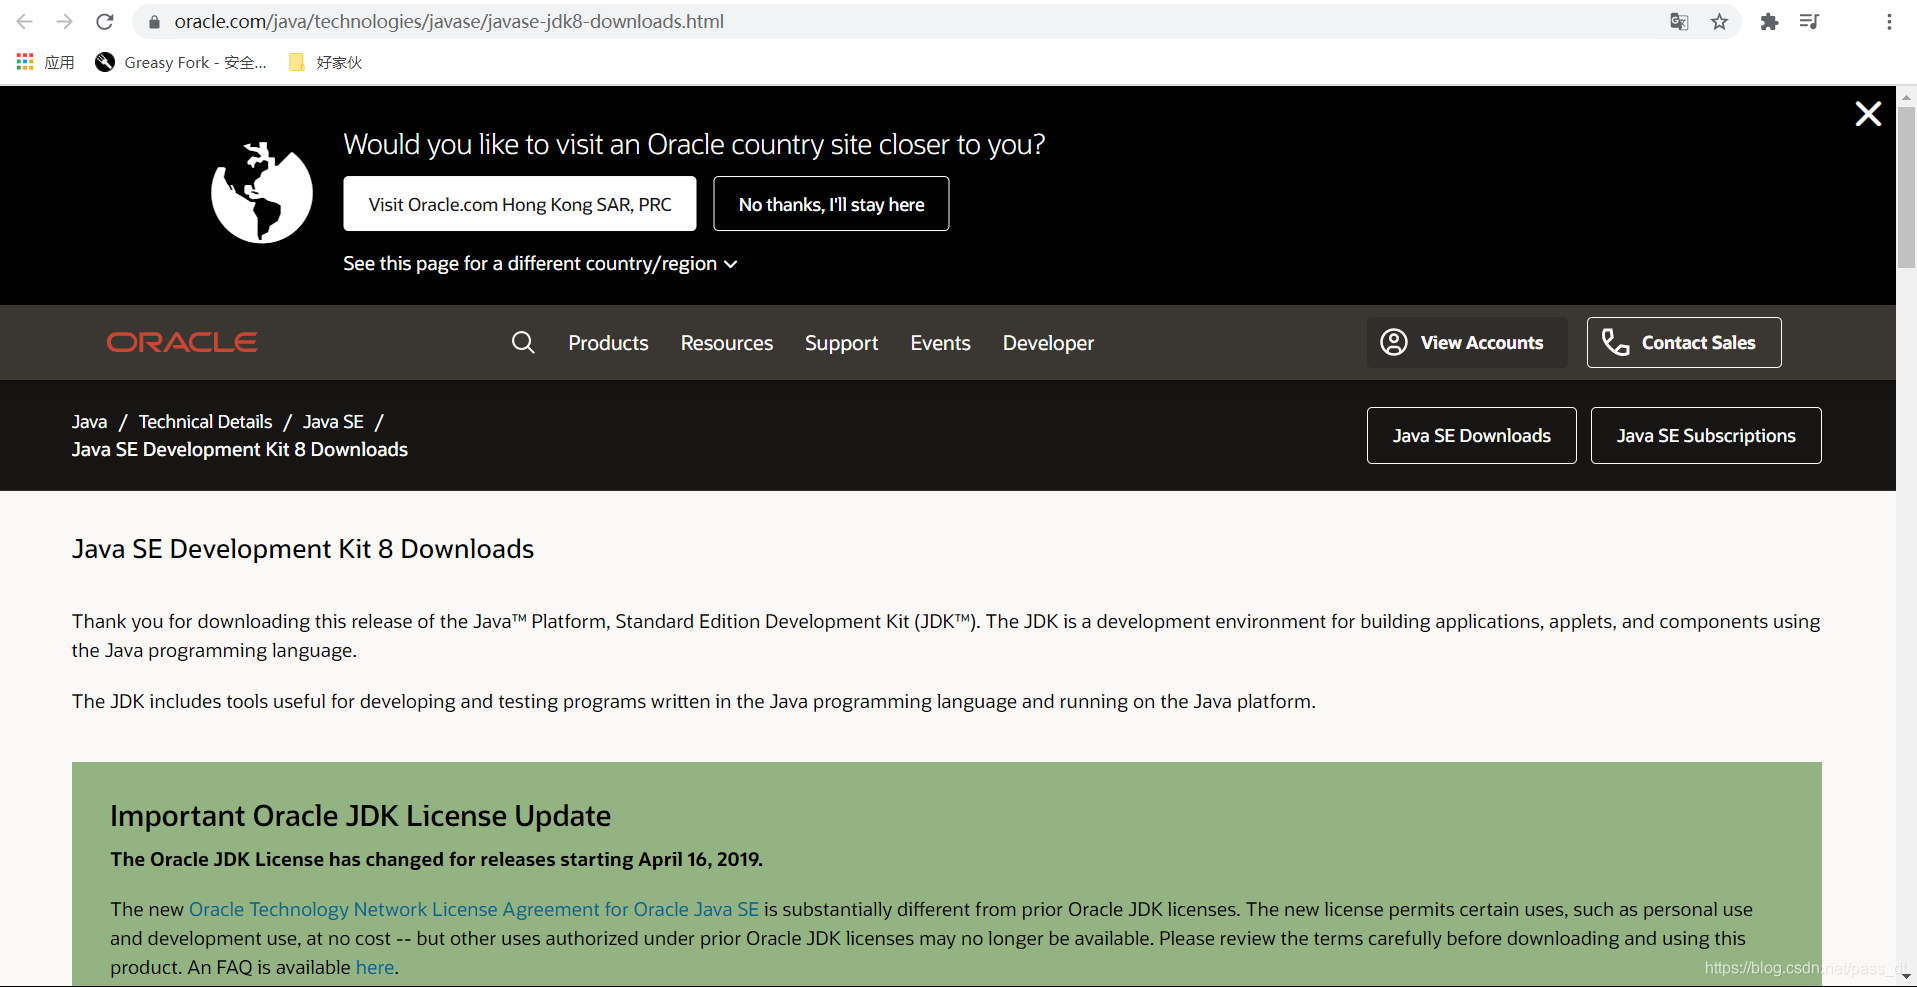Click the padlock site info icon
The height and width of the screenshot is (987, 1917).
(154, 21)
